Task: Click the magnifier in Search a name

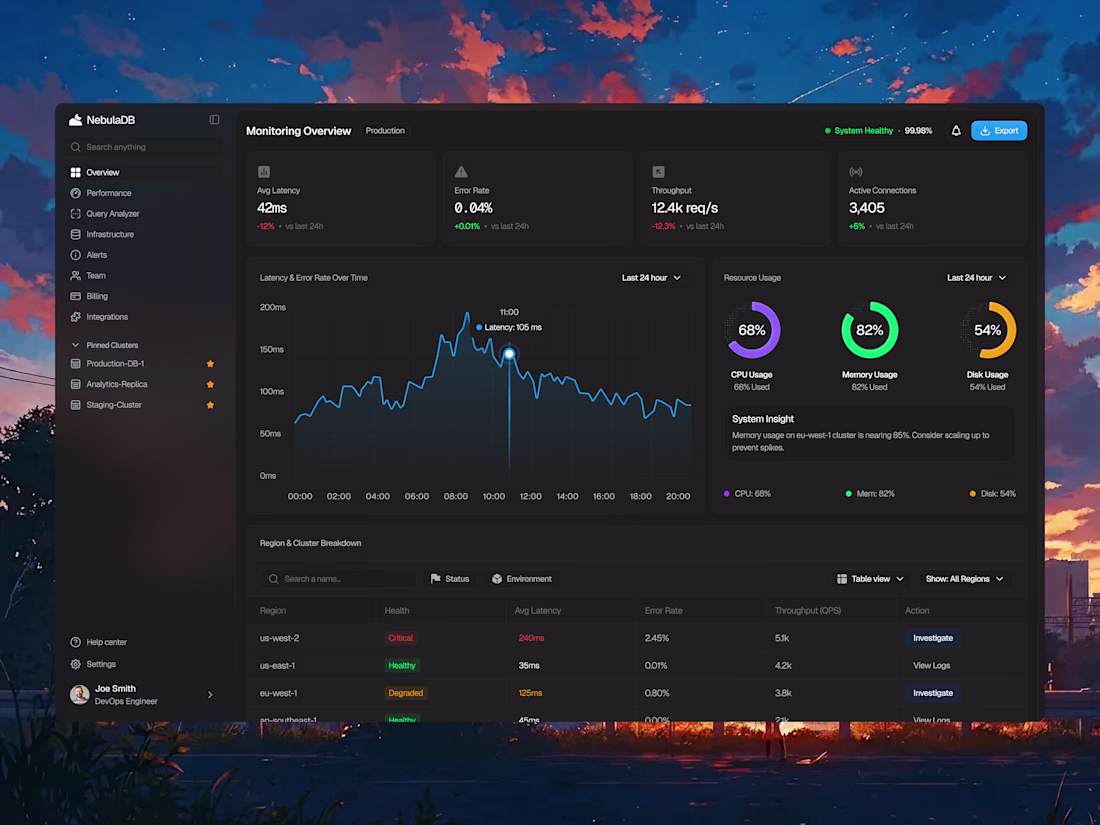Action: coord(274,579)
